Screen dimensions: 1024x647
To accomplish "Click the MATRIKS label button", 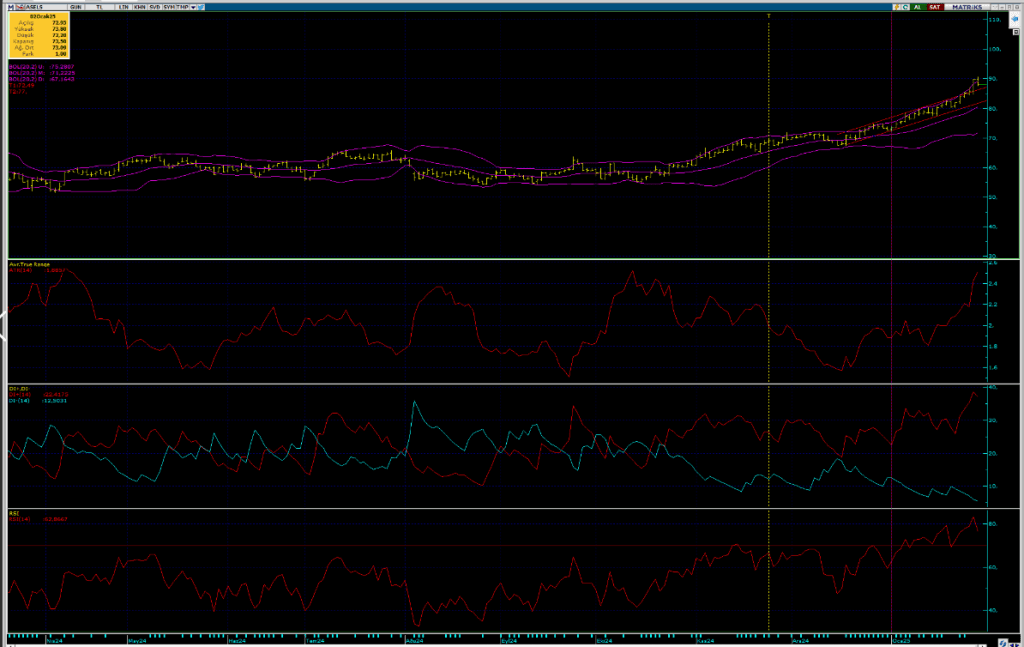I will coord(967,7).
